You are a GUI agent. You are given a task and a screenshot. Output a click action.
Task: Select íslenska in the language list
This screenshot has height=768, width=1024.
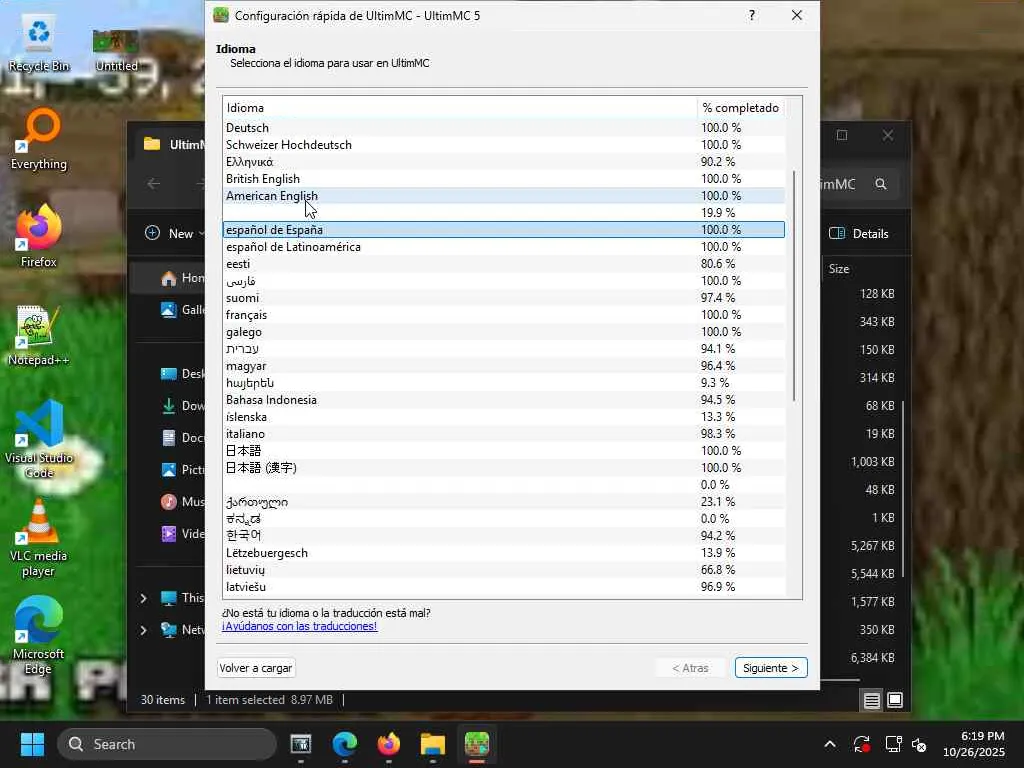[504, 416]
